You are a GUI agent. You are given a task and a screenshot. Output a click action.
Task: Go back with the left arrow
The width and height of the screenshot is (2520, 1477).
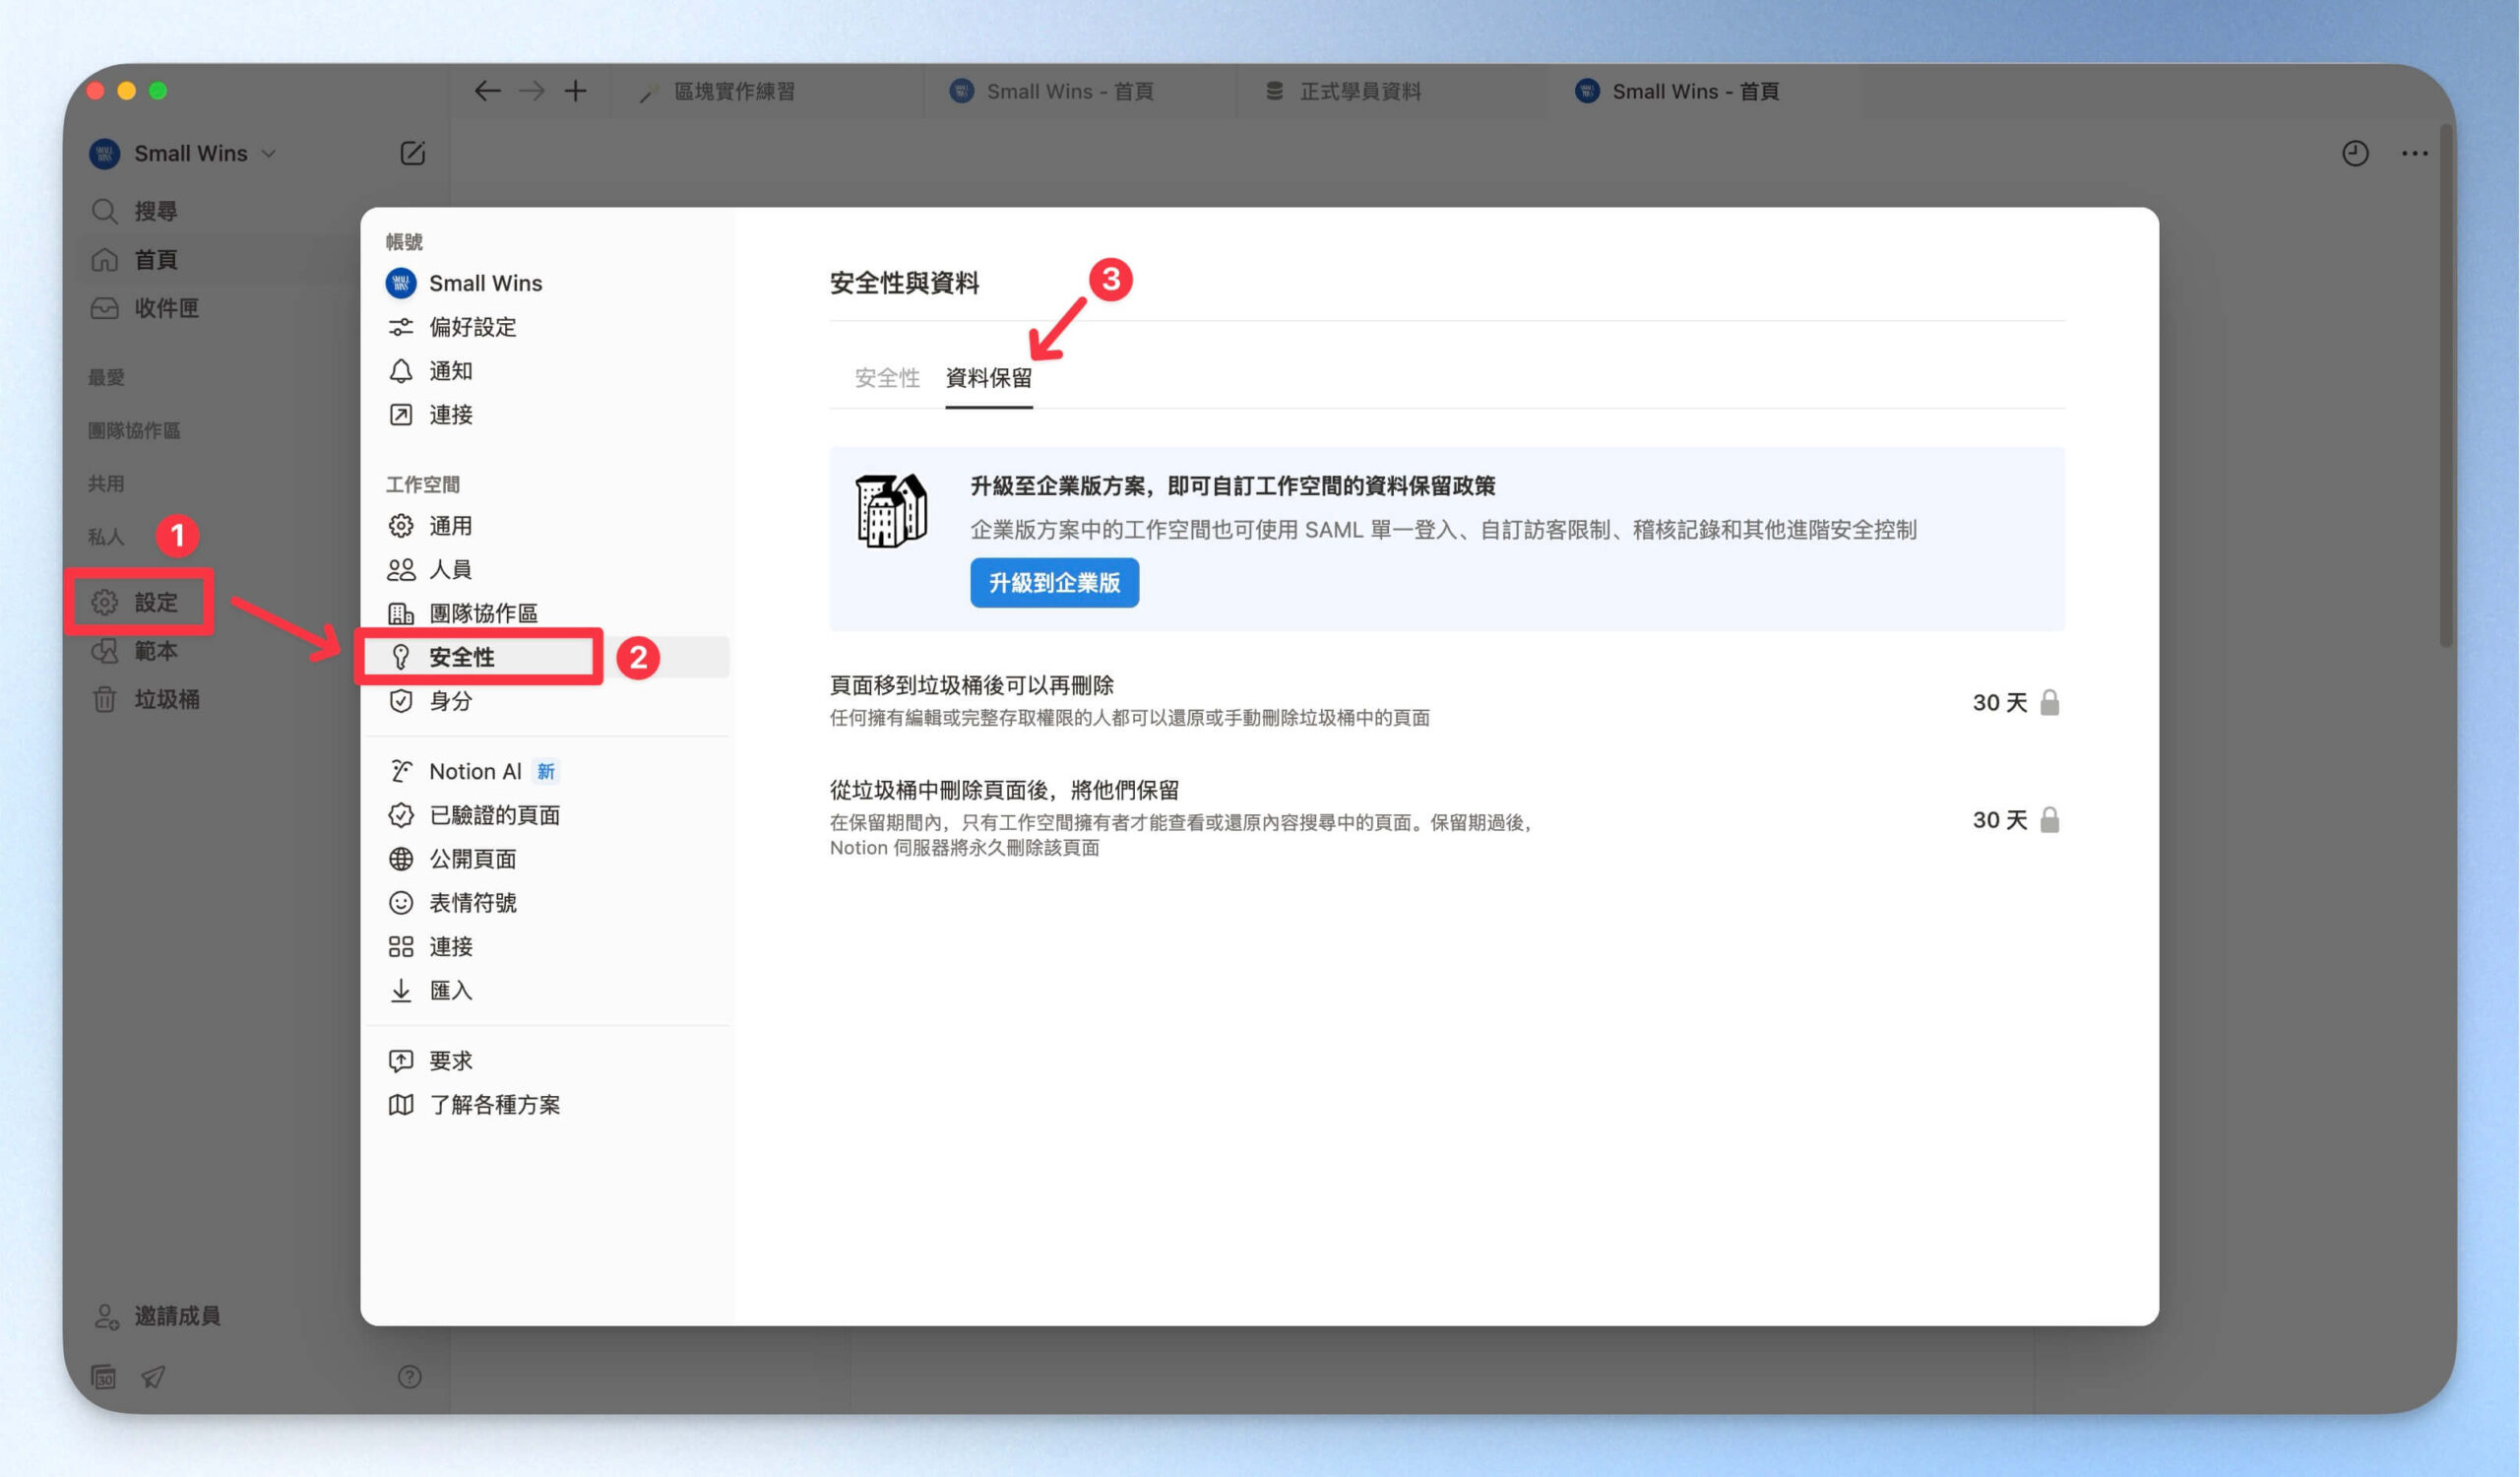487,91
